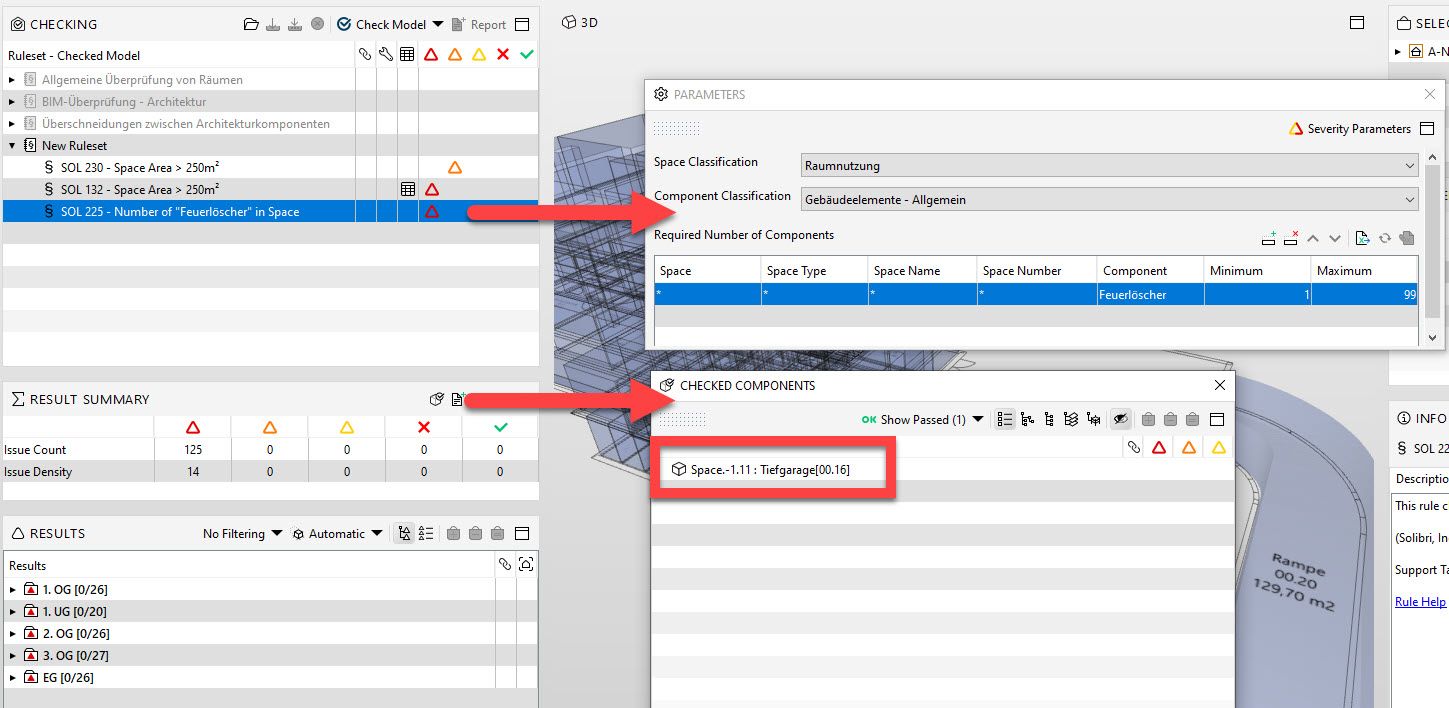Click the table column header icon in Checking
This screenshot has width=1449, height=708.
point(407,55)
